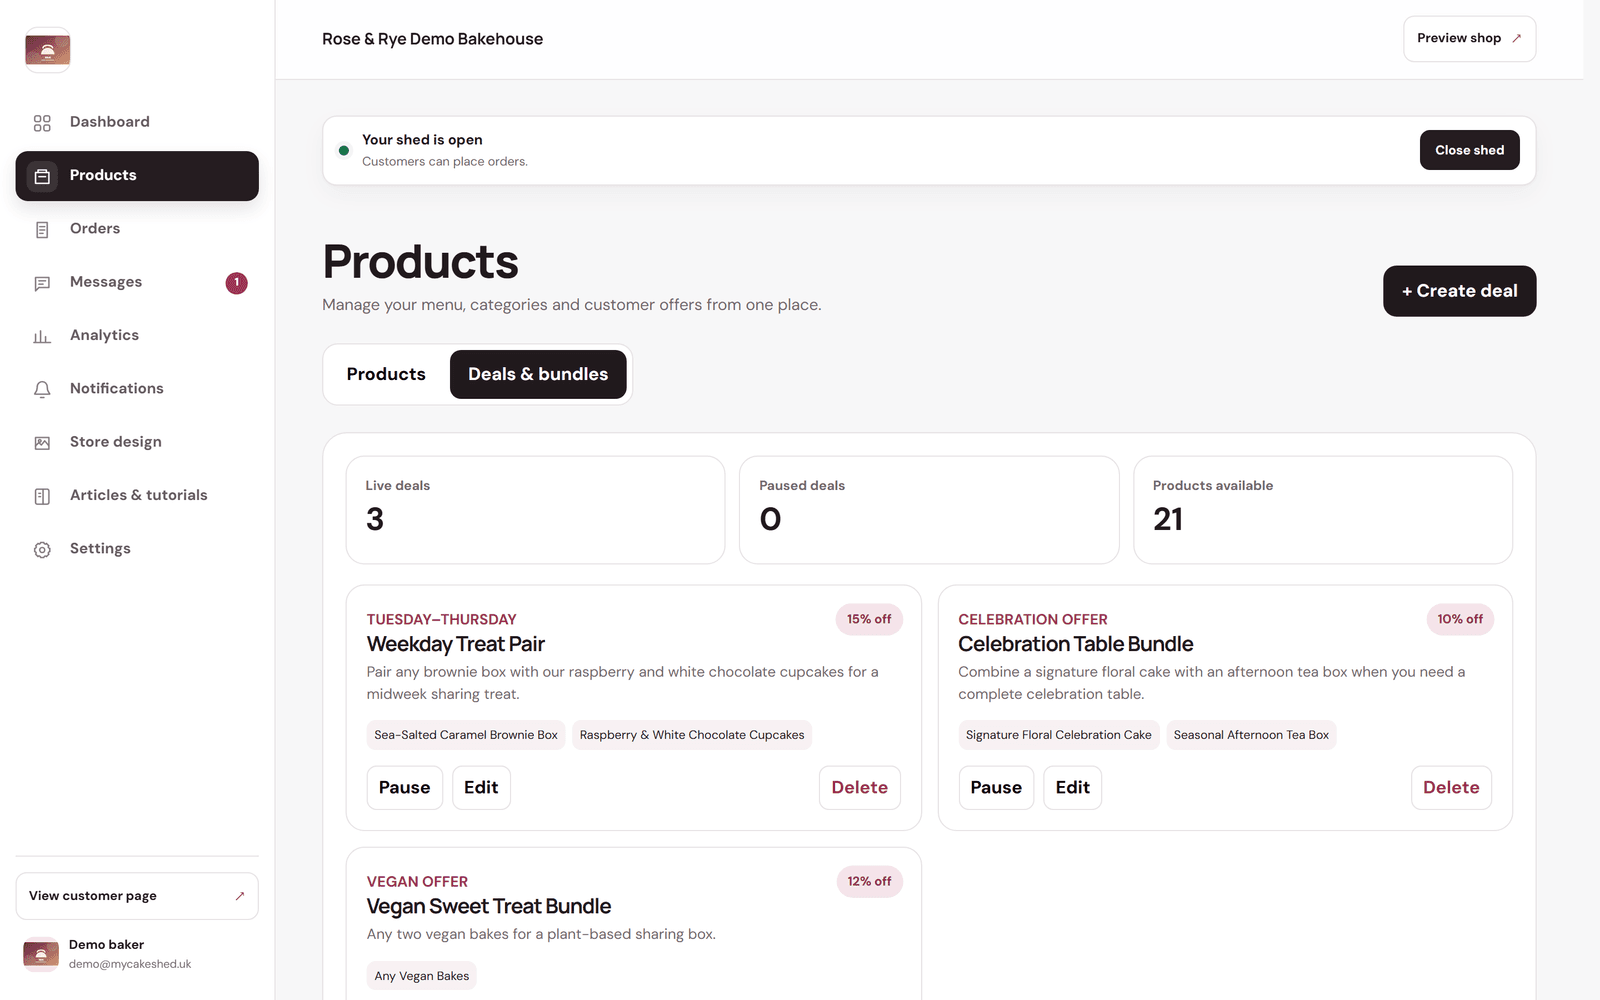Image resolution: width=1600 pixels, height=1000 pixels.
Task: Click the Live deals stat card
Action: [535, 510]
